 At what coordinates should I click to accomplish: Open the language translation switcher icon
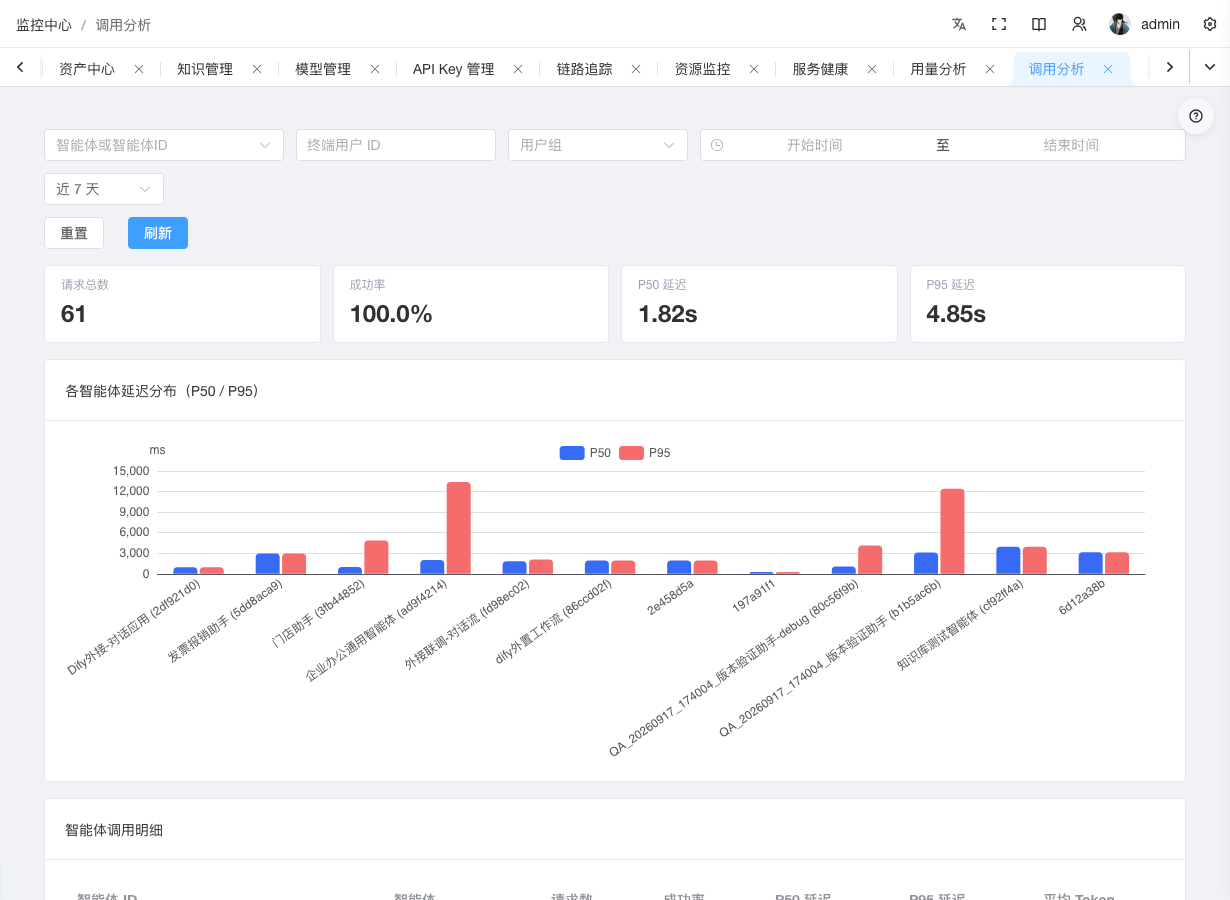[x=959, y=24]
